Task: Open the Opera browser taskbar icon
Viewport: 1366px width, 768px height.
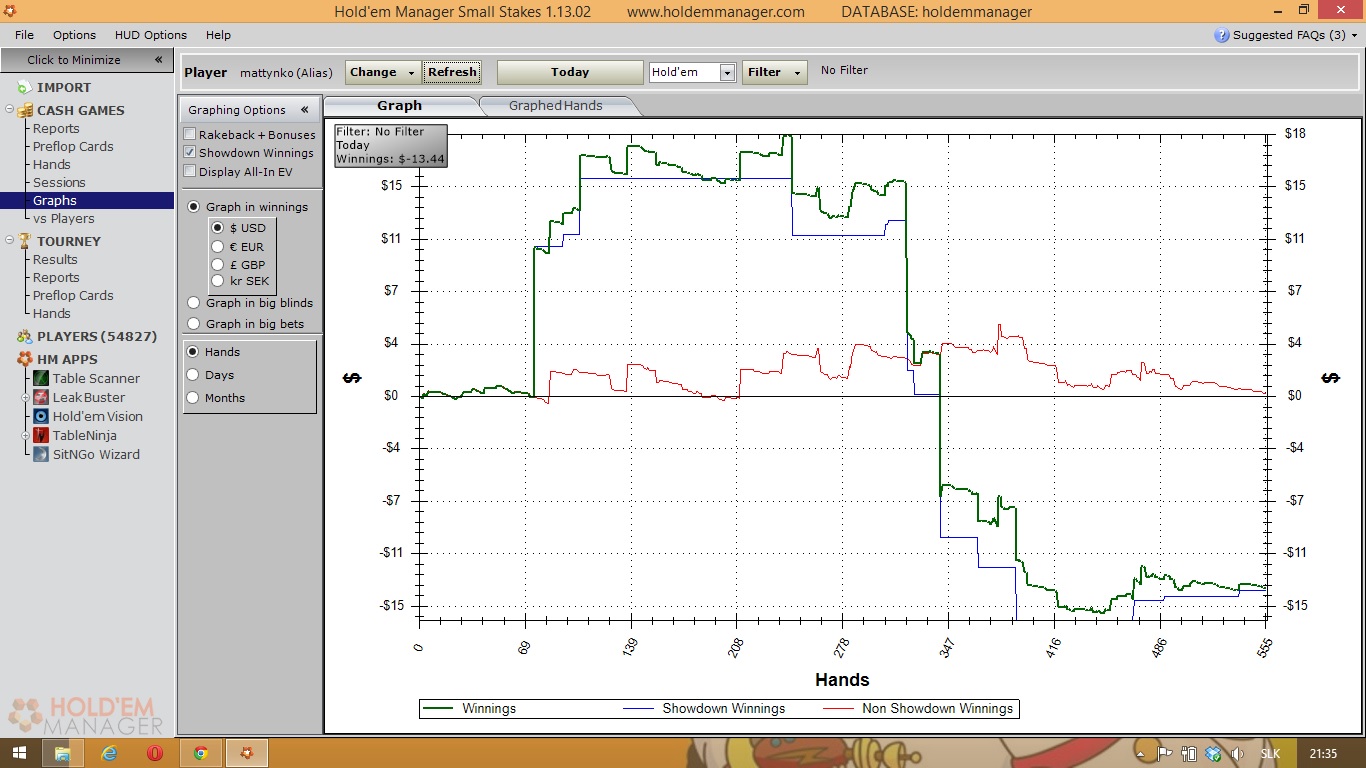Action: pos(155,753)
